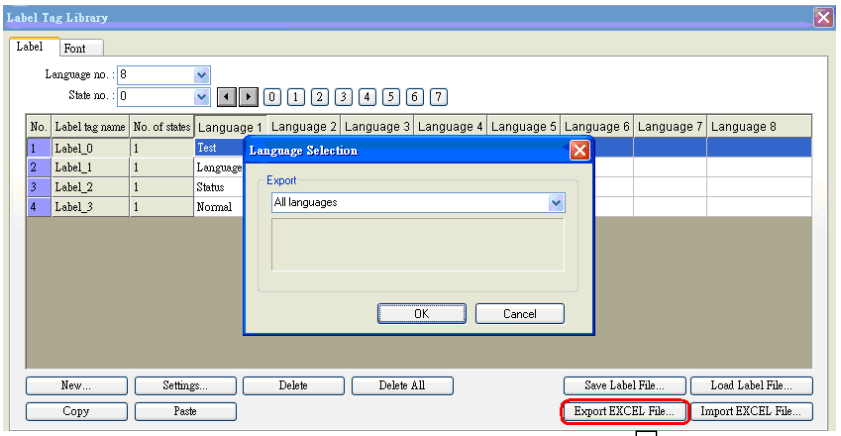Click the Settings... button
The height and width of the screenshot is (436, 841).
185,386
